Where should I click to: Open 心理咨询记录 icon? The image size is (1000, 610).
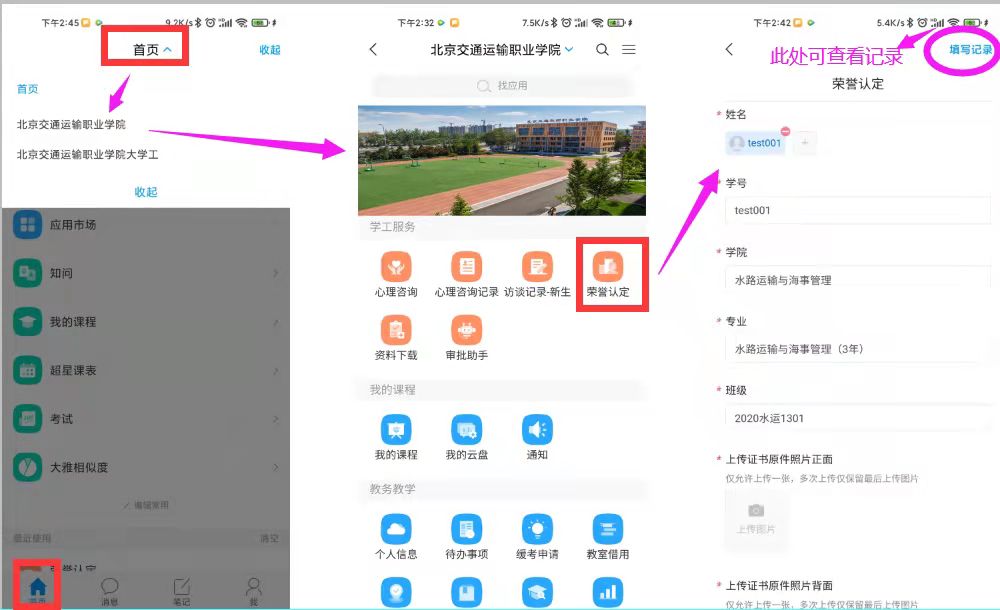(466, 267)
